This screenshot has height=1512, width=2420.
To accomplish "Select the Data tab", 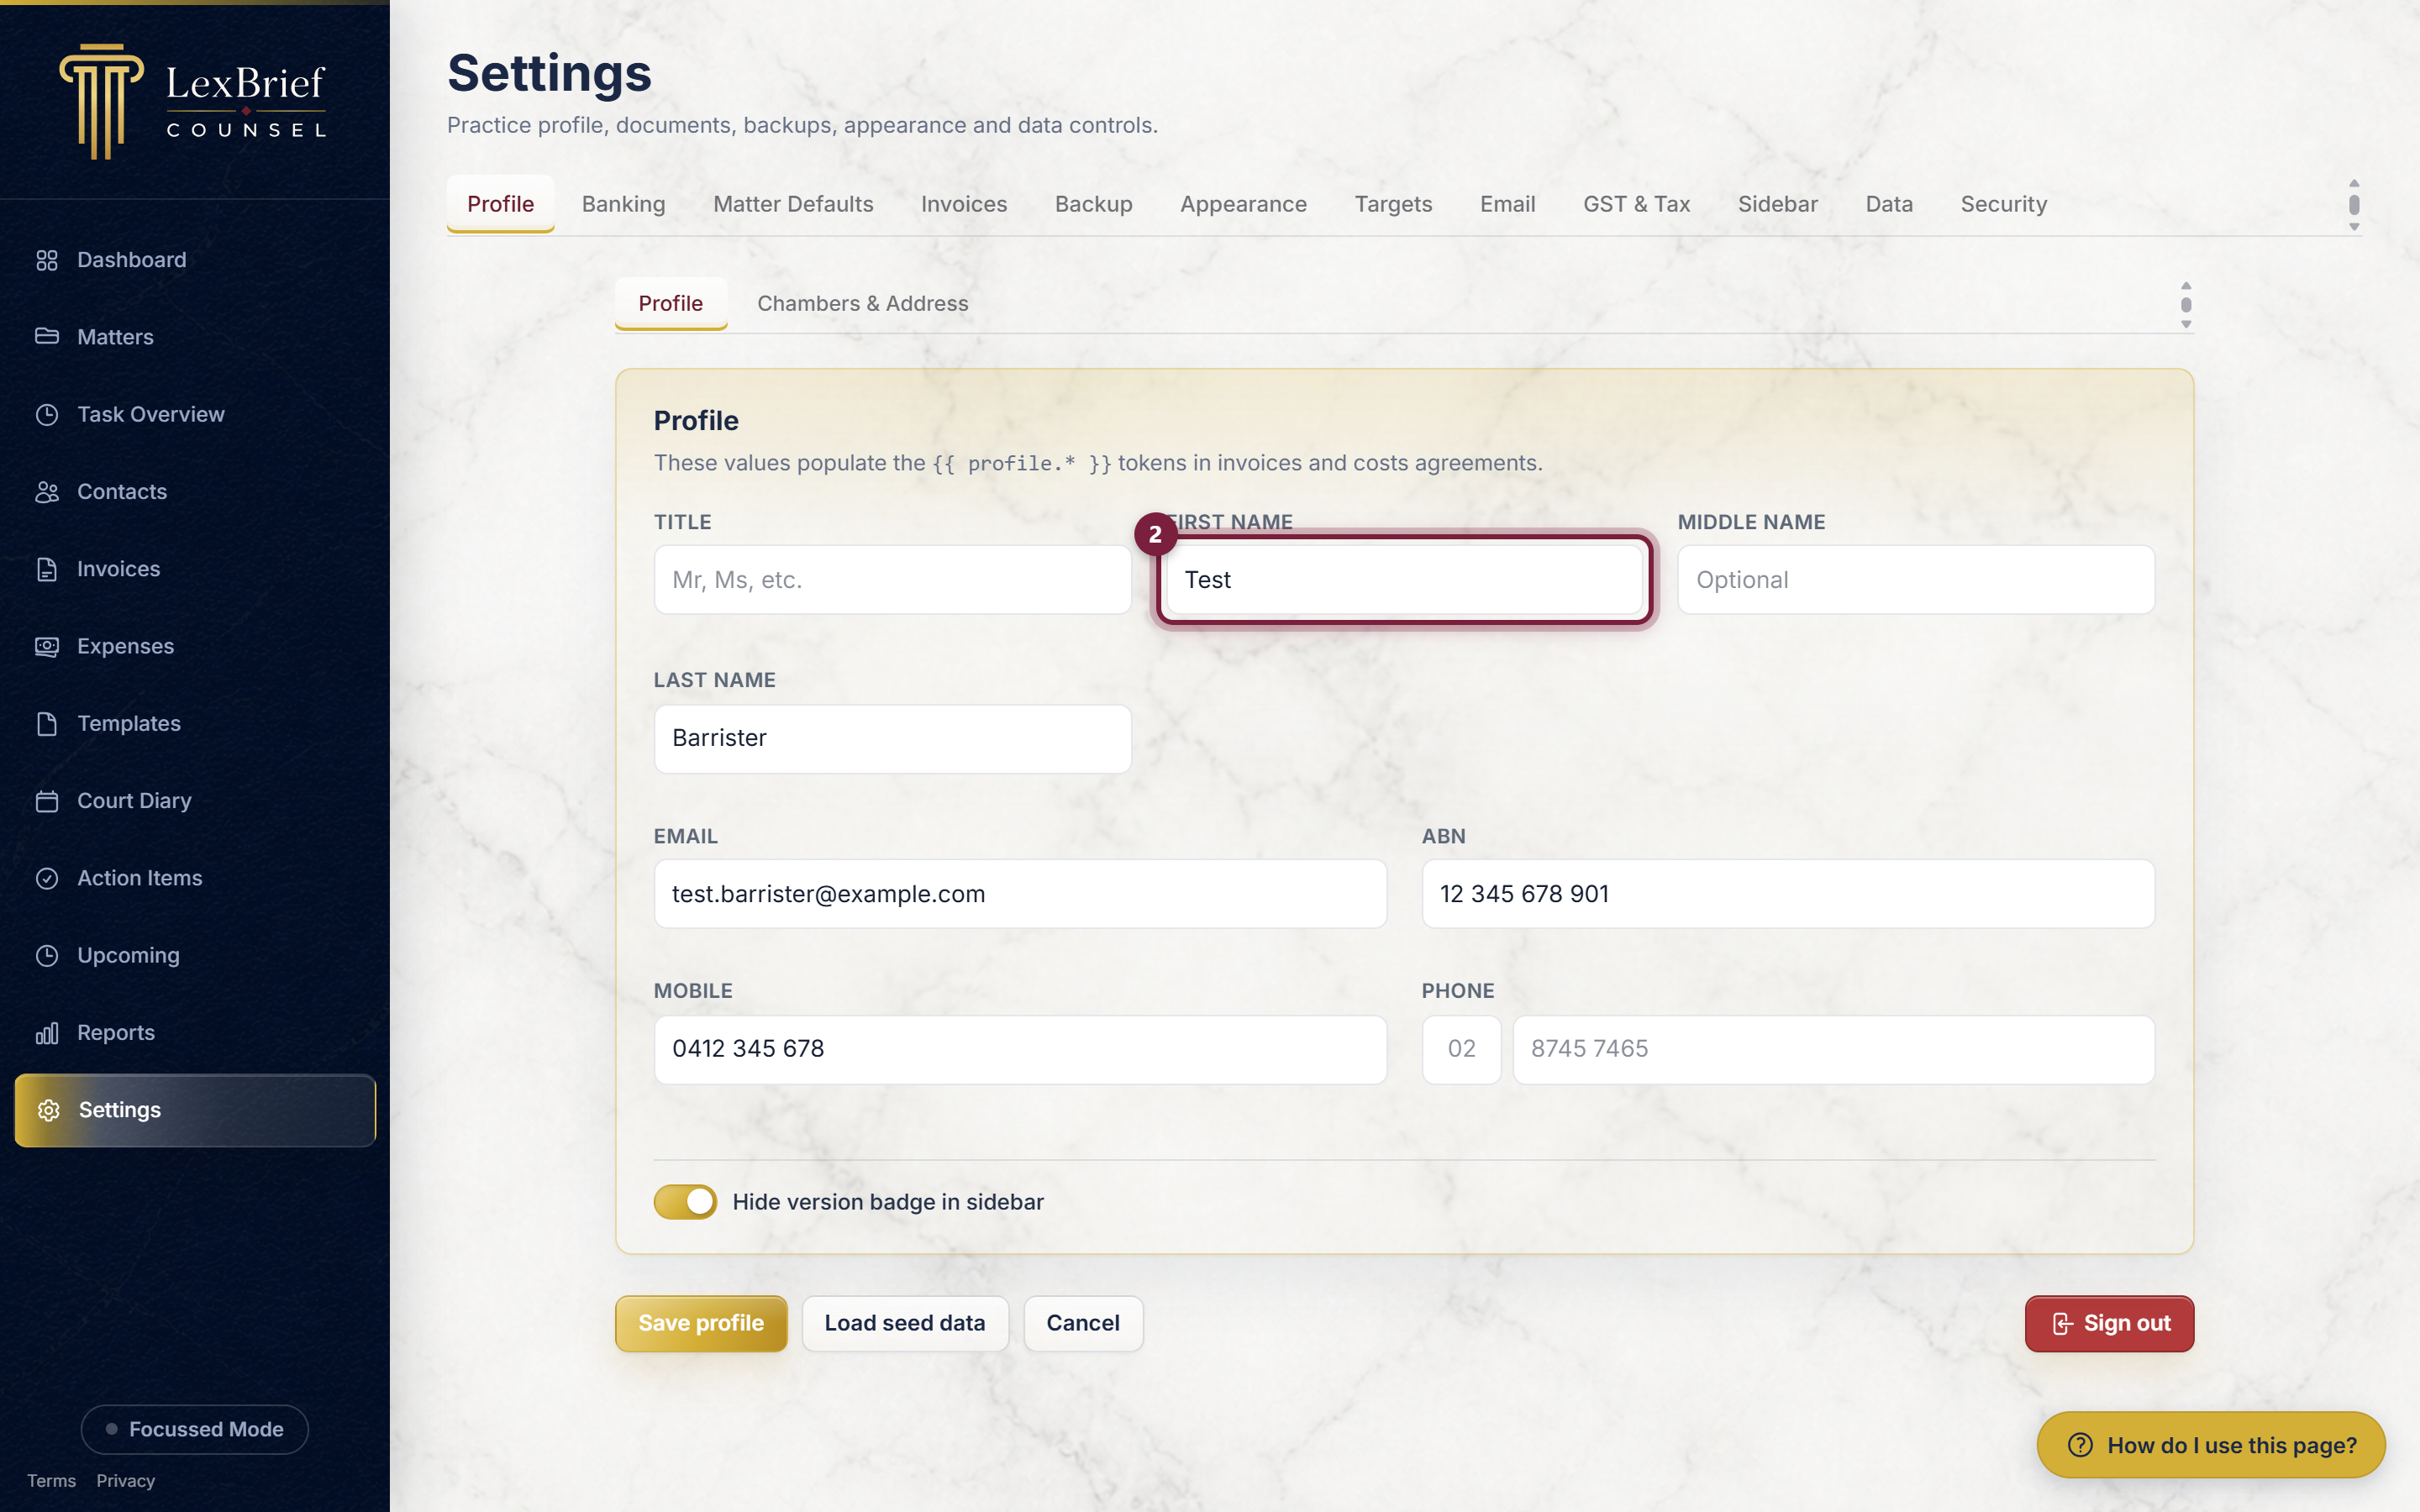I will (1888, 204).
